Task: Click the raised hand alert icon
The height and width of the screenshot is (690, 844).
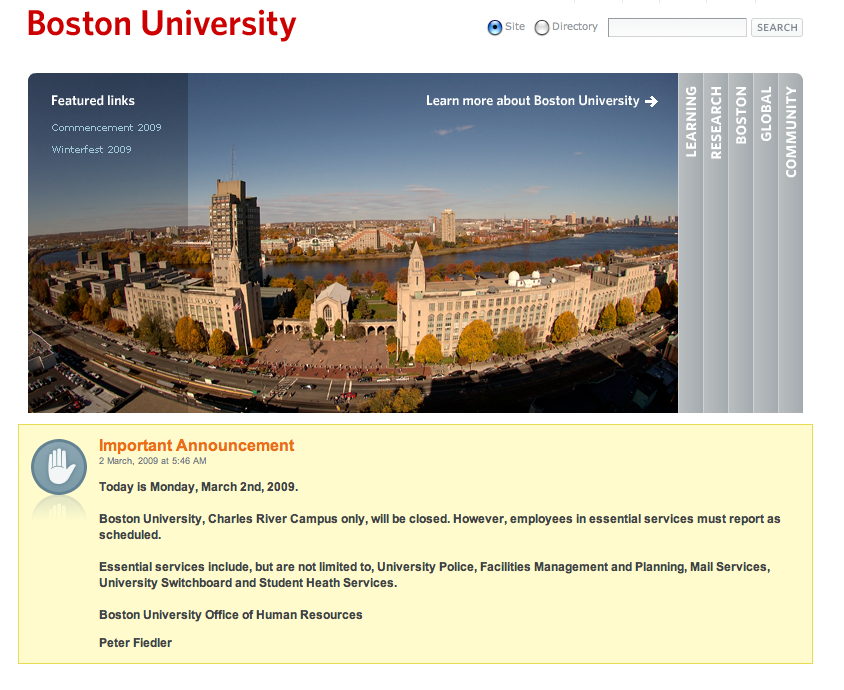Action: tap(59, 467)
